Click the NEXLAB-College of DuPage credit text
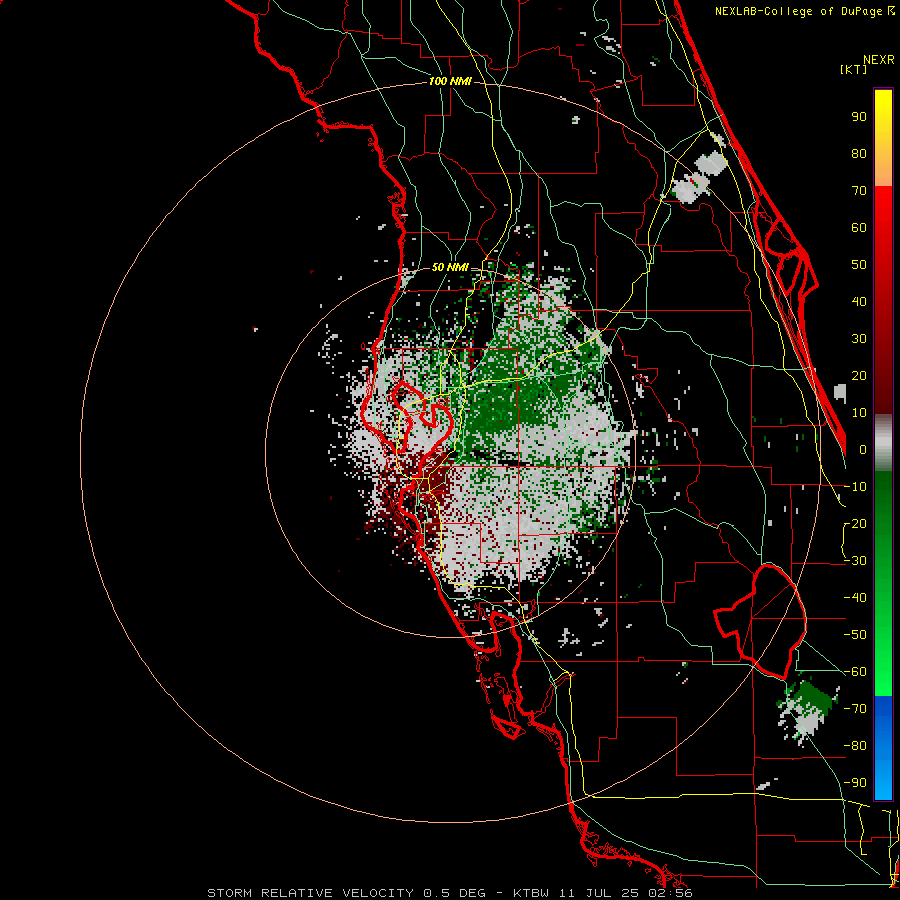 point(804,11)
